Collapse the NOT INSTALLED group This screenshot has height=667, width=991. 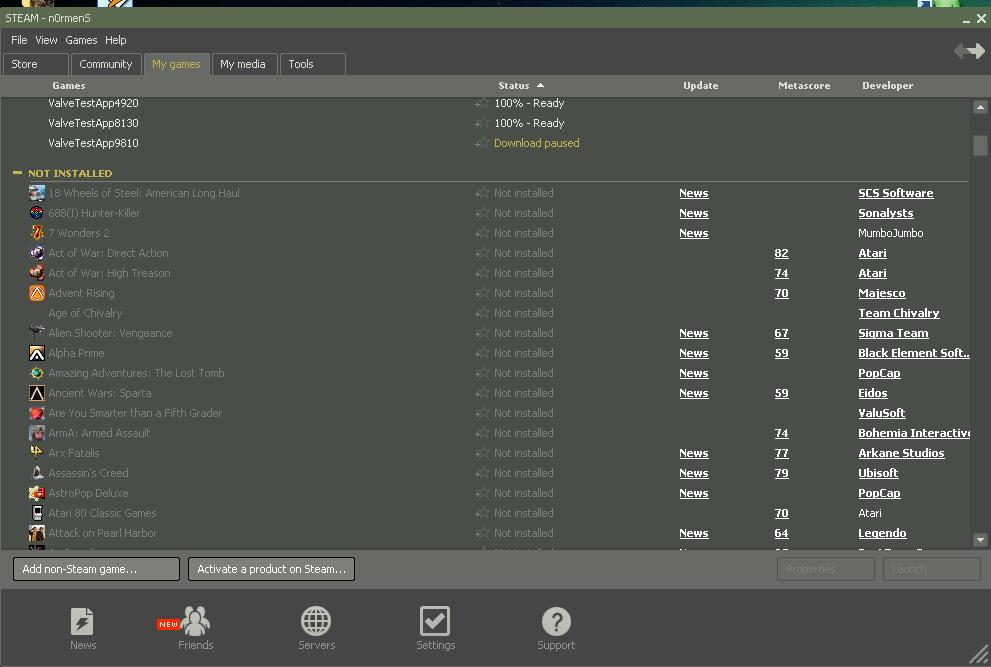(17, 173)
